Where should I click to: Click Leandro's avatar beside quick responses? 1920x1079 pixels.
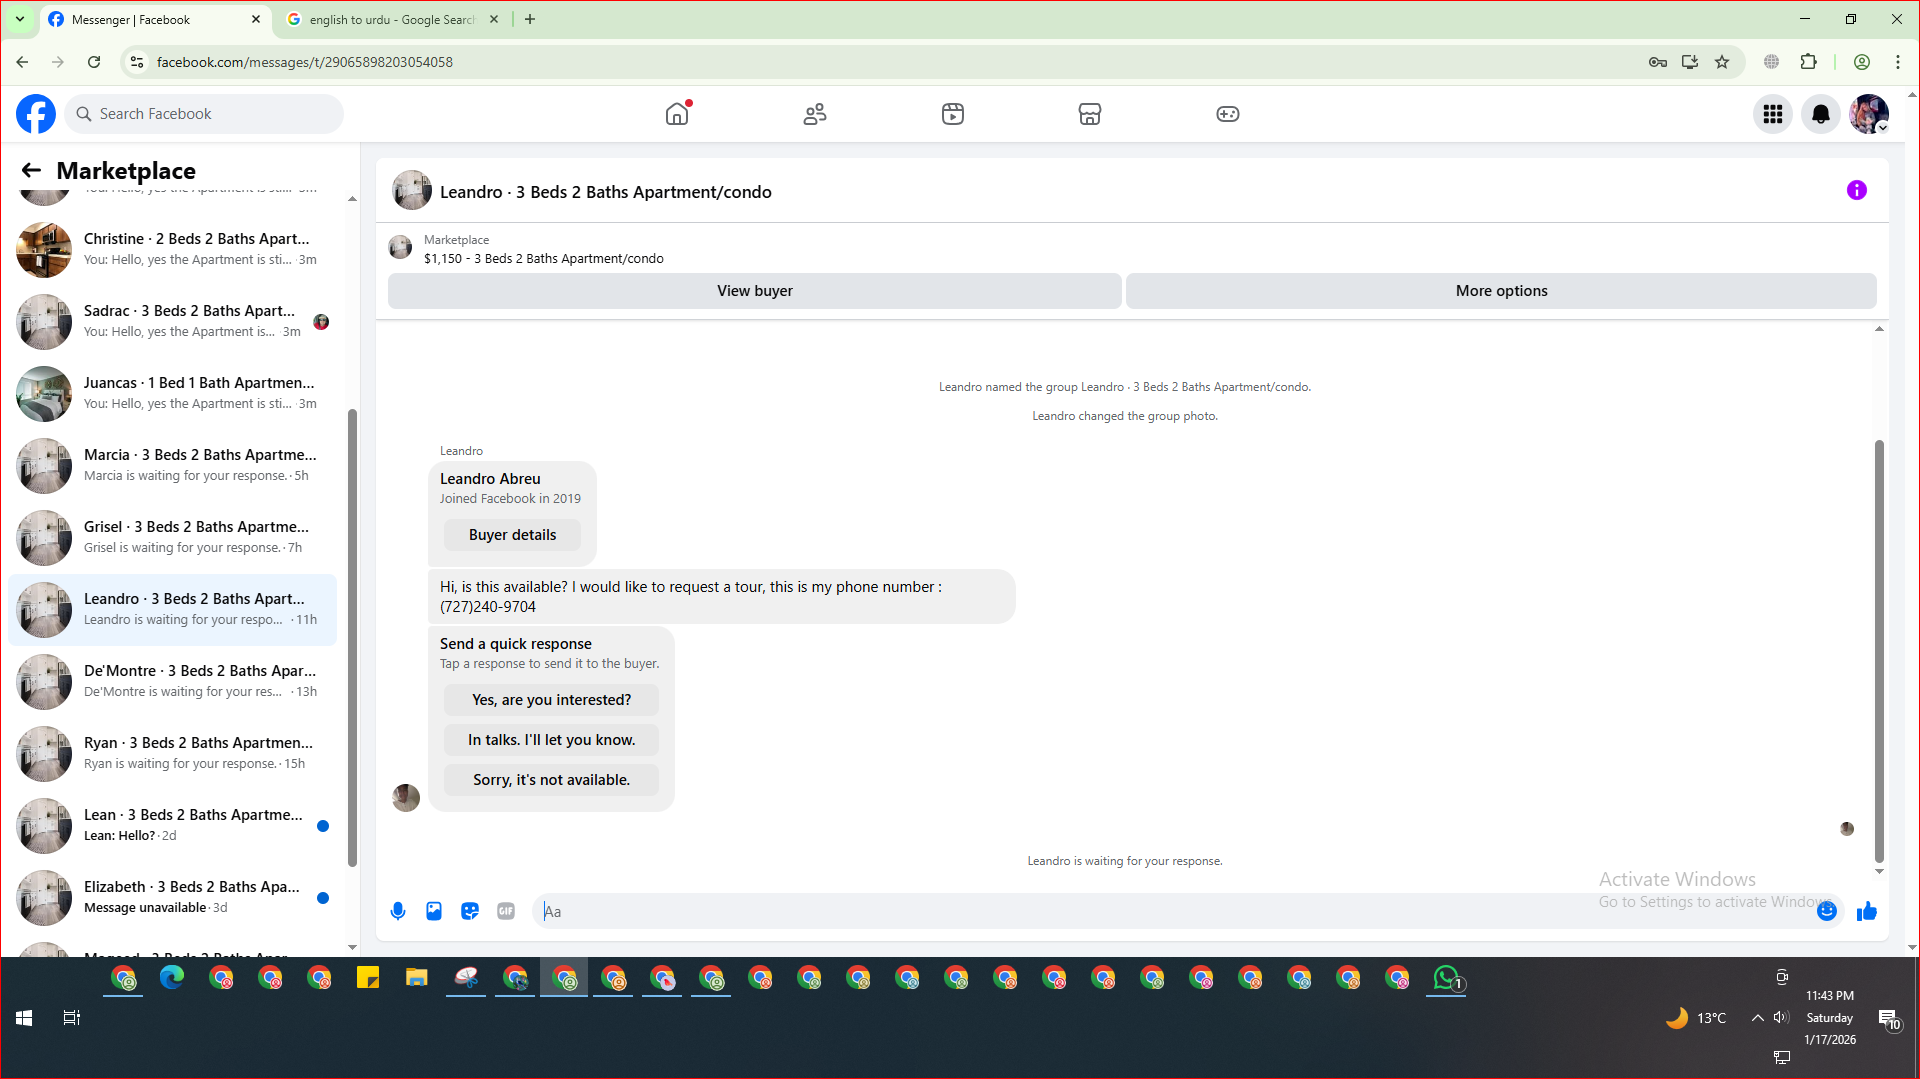(x=406, y=797)
